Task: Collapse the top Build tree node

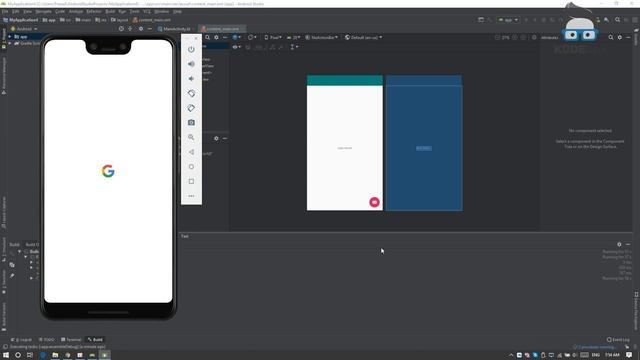Action: pyautogui.click(x=19, y=251)
